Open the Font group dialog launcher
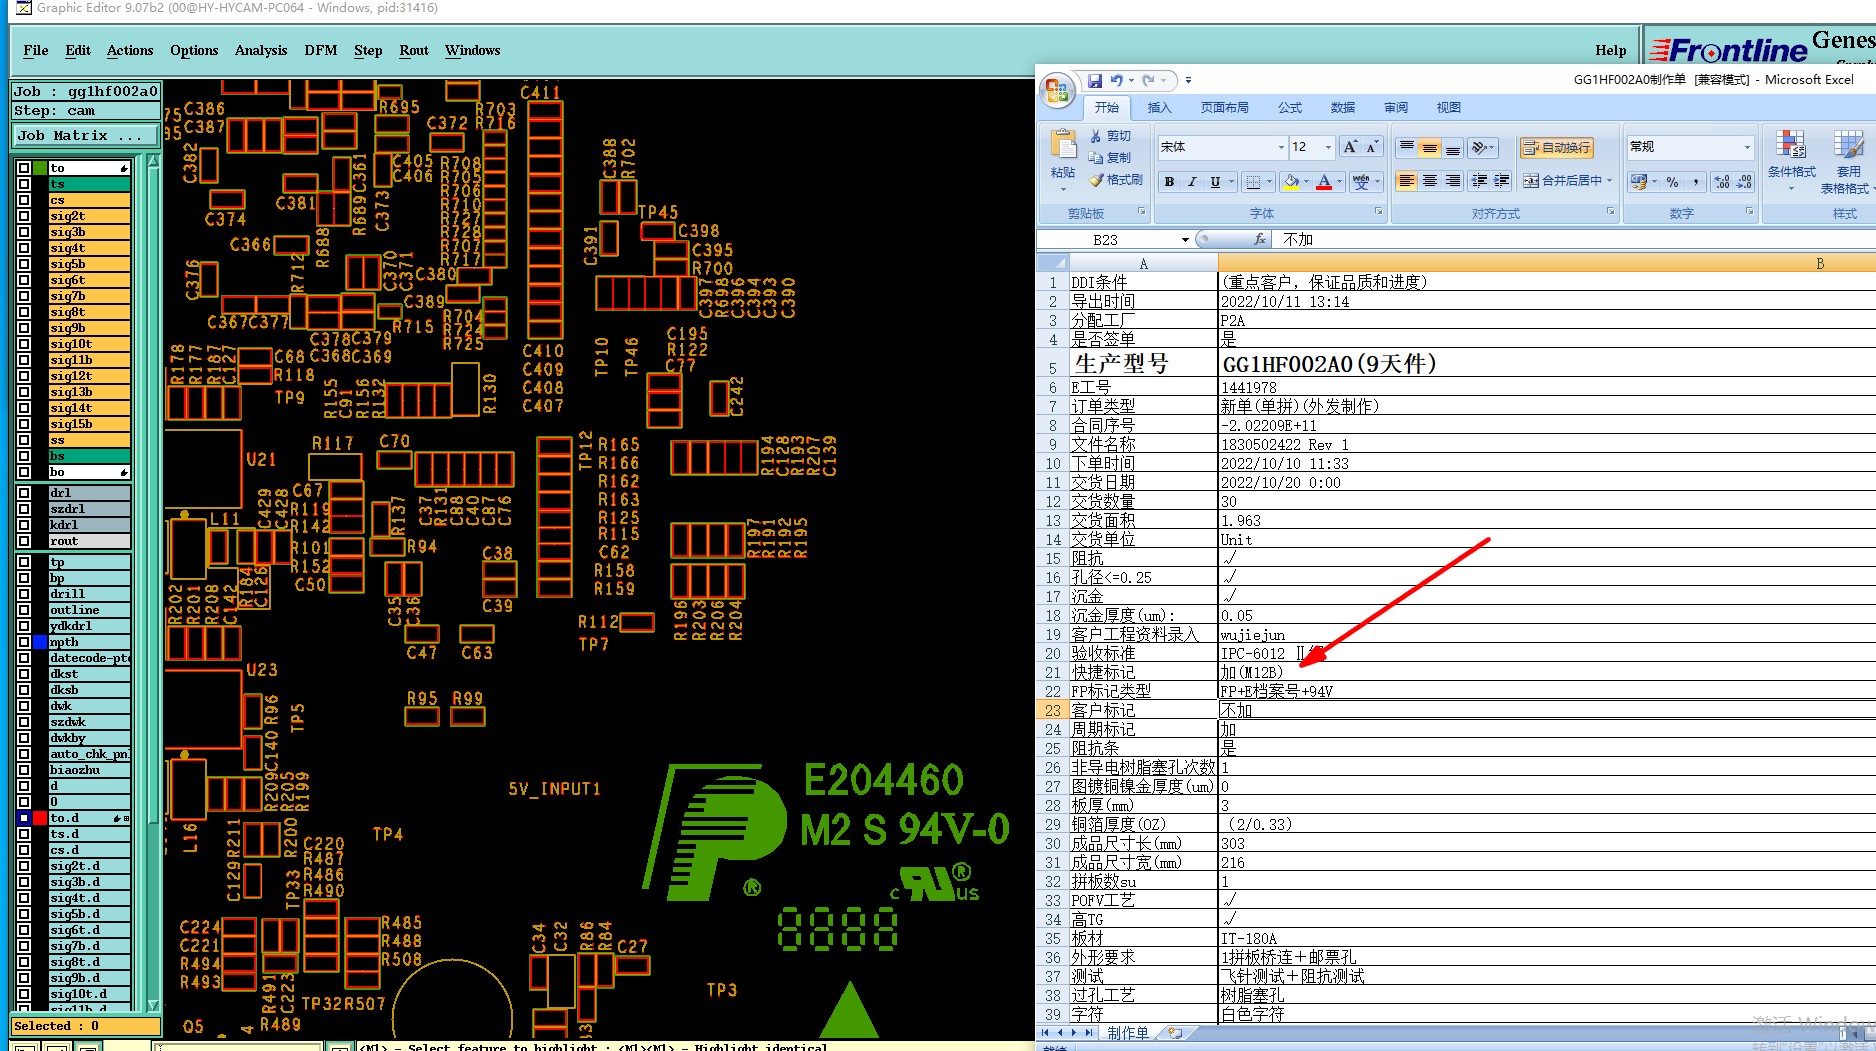1876x1051 pixels. point(1378,212)
